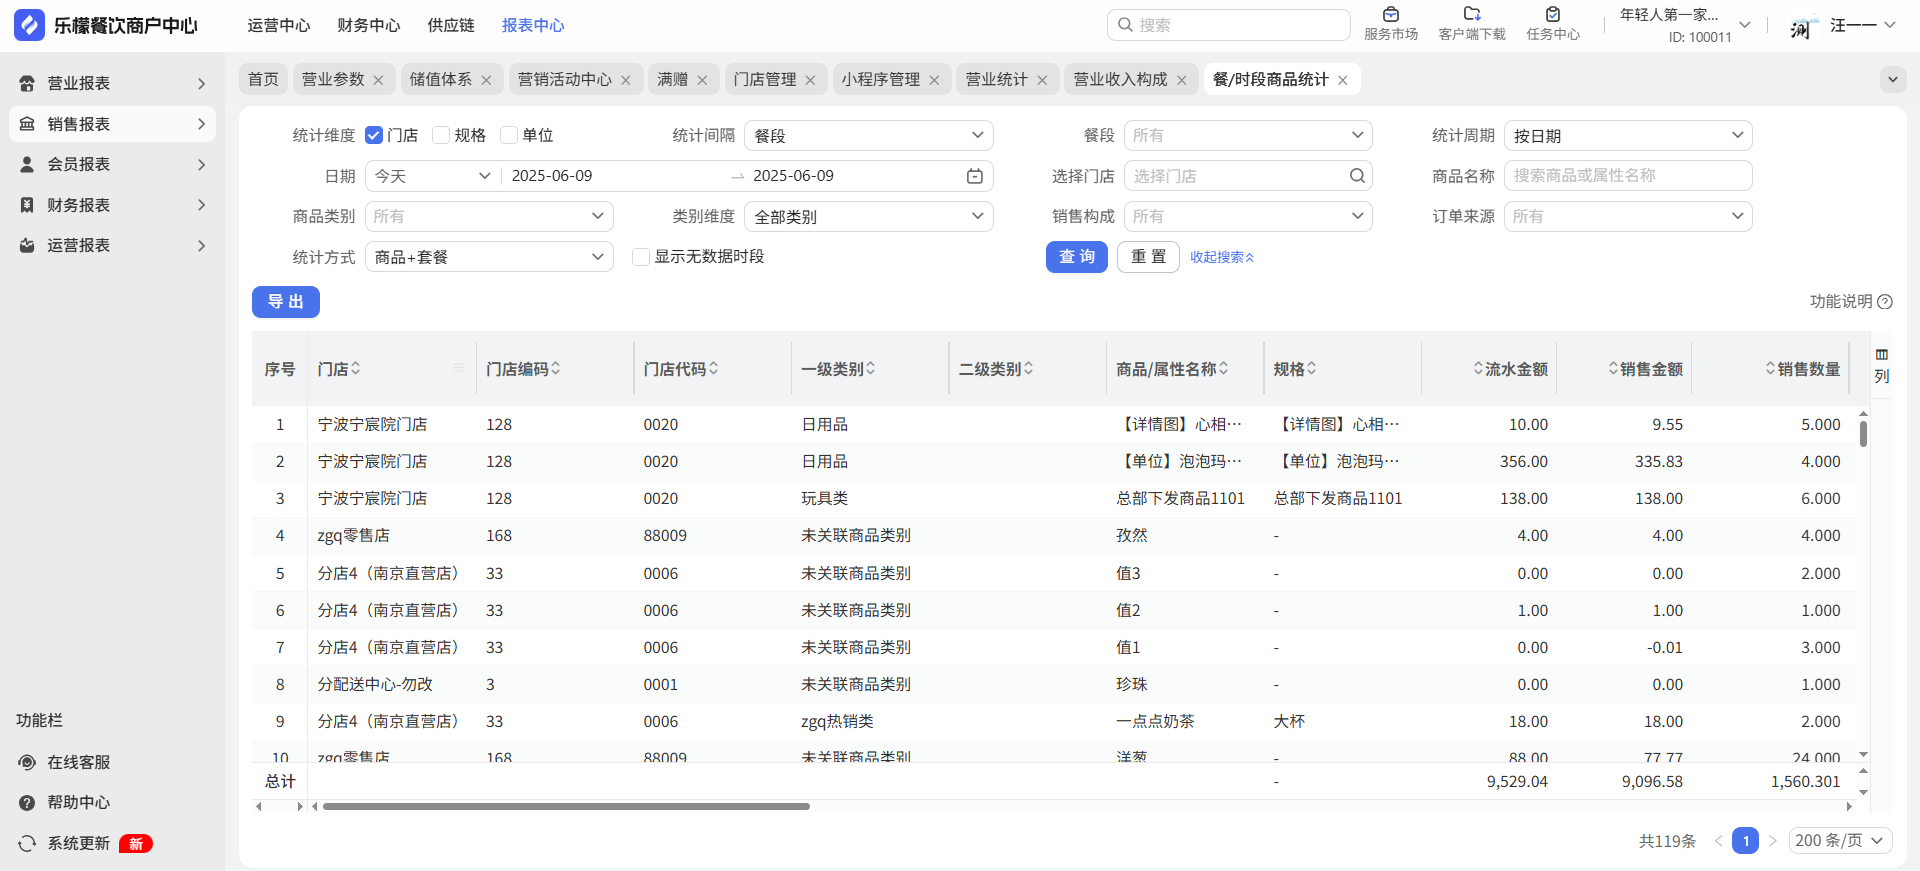Sort by 流水金额 column sort icon
Screen dimensions: 1920x871
[x=1478, y=369]
